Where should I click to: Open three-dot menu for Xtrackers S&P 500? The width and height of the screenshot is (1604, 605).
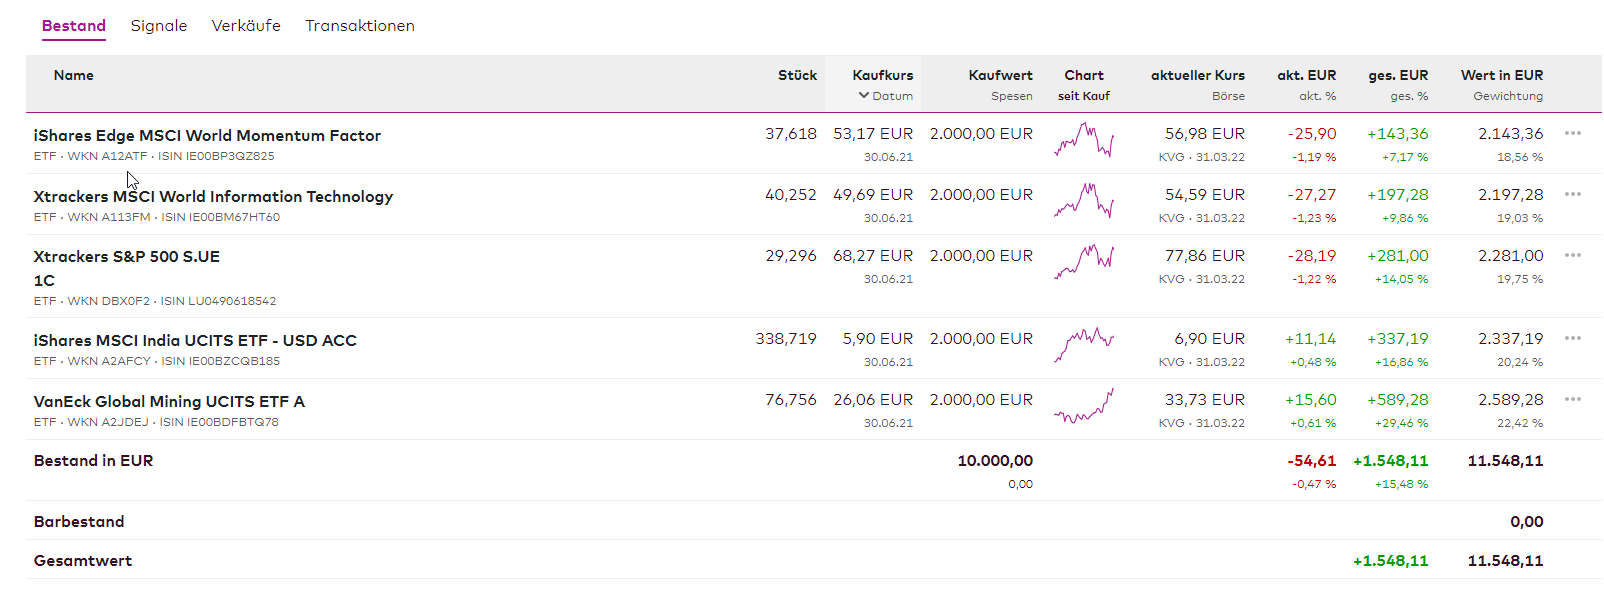(1572, 255)
